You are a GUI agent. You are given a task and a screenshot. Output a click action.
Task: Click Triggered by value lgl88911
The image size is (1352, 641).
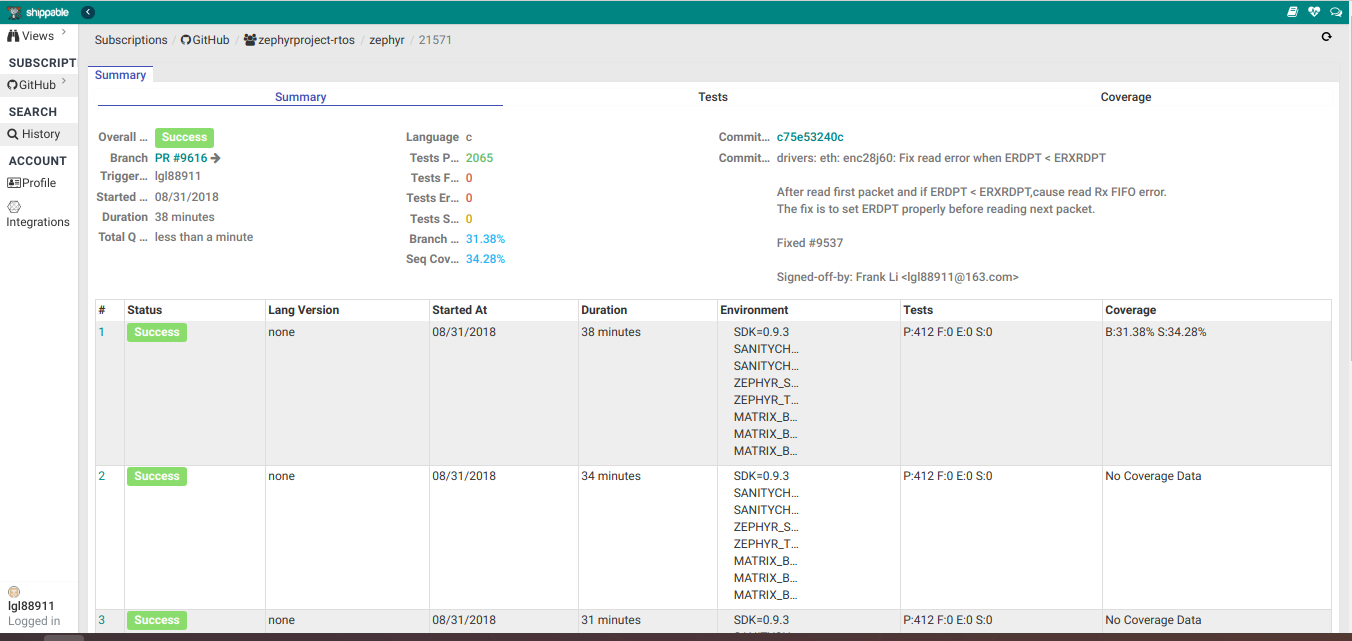[178, 176]
